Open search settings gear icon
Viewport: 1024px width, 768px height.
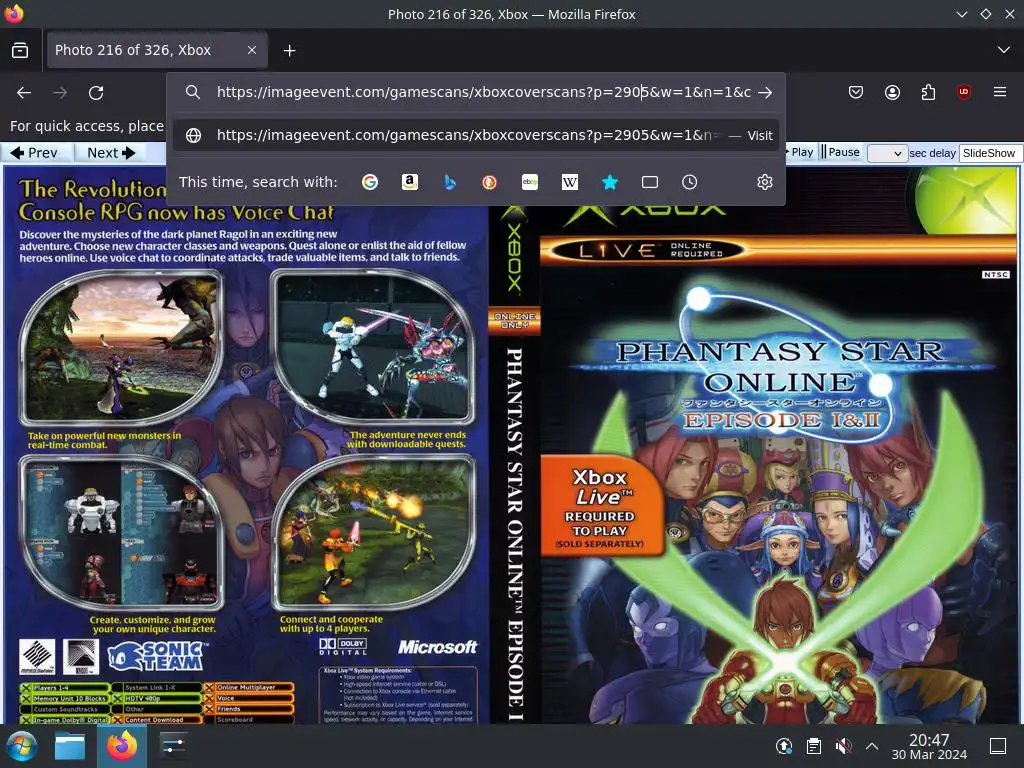(x=765, y=182)
